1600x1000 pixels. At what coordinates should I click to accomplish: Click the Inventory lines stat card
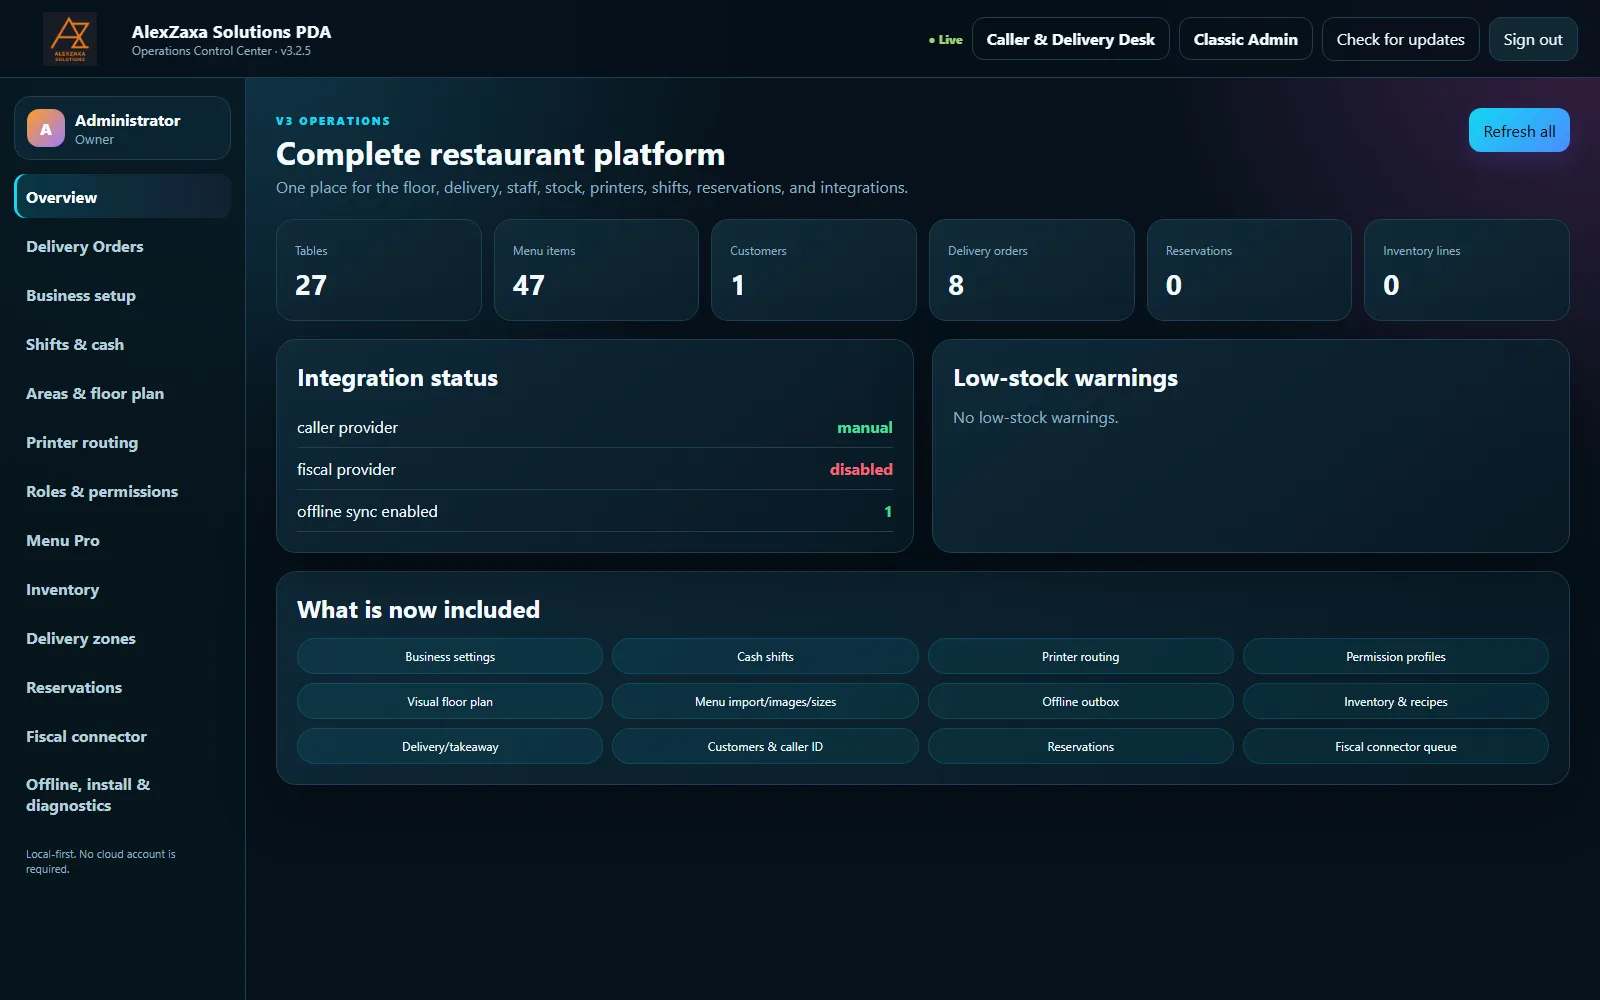tap(1467, 270)
